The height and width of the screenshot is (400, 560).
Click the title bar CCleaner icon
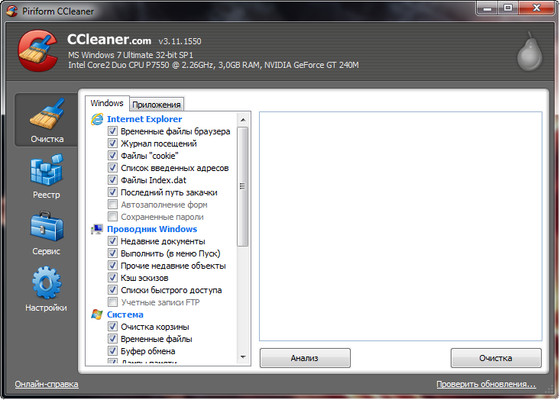[x=11, y=11]
